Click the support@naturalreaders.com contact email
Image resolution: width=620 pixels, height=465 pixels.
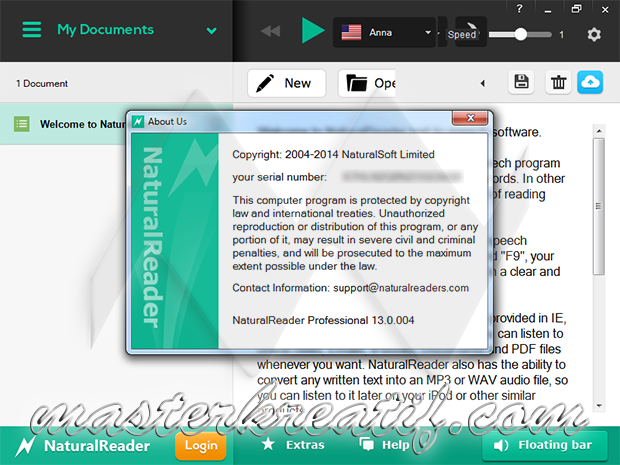pyautogui.click(x=401, y=288)
